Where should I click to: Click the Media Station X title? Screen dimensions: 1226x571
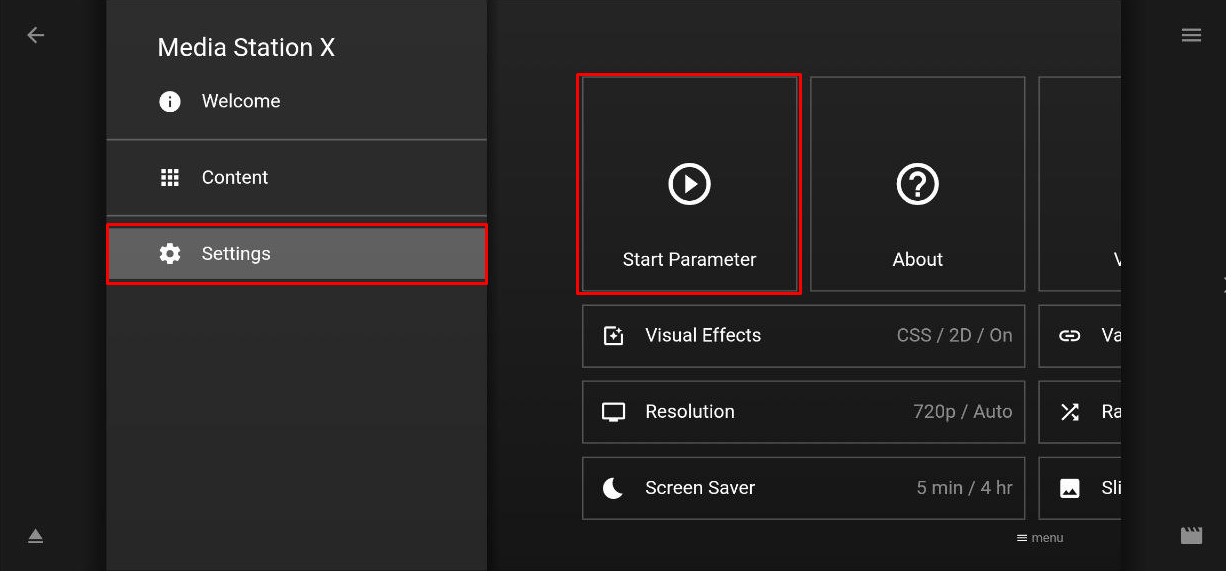click(246, 47)
